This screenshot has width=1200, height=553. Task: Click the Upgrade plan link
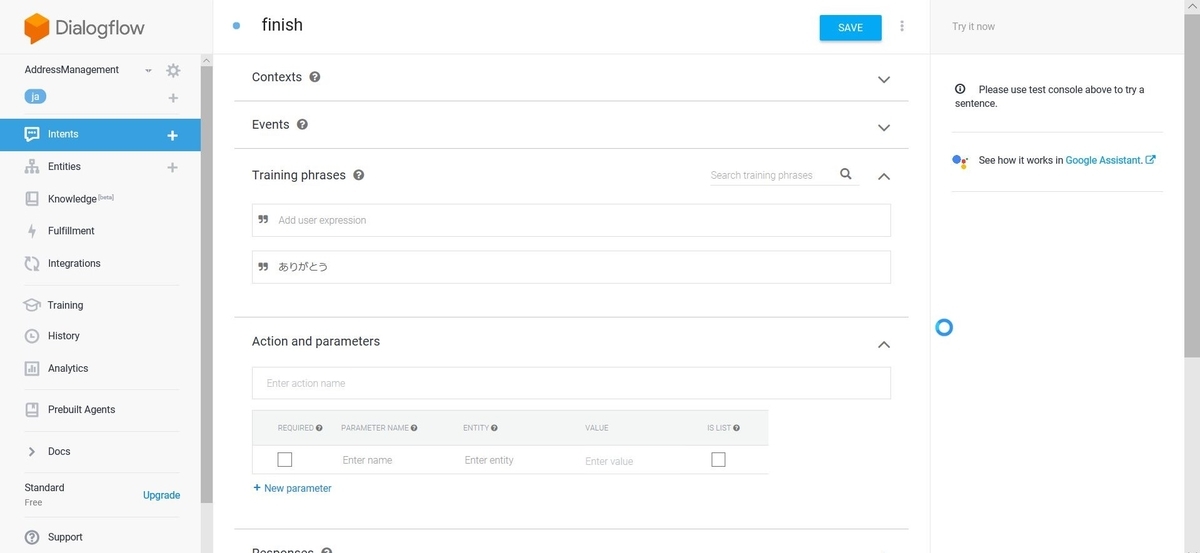pyautogui.click(x=161, y=495)
